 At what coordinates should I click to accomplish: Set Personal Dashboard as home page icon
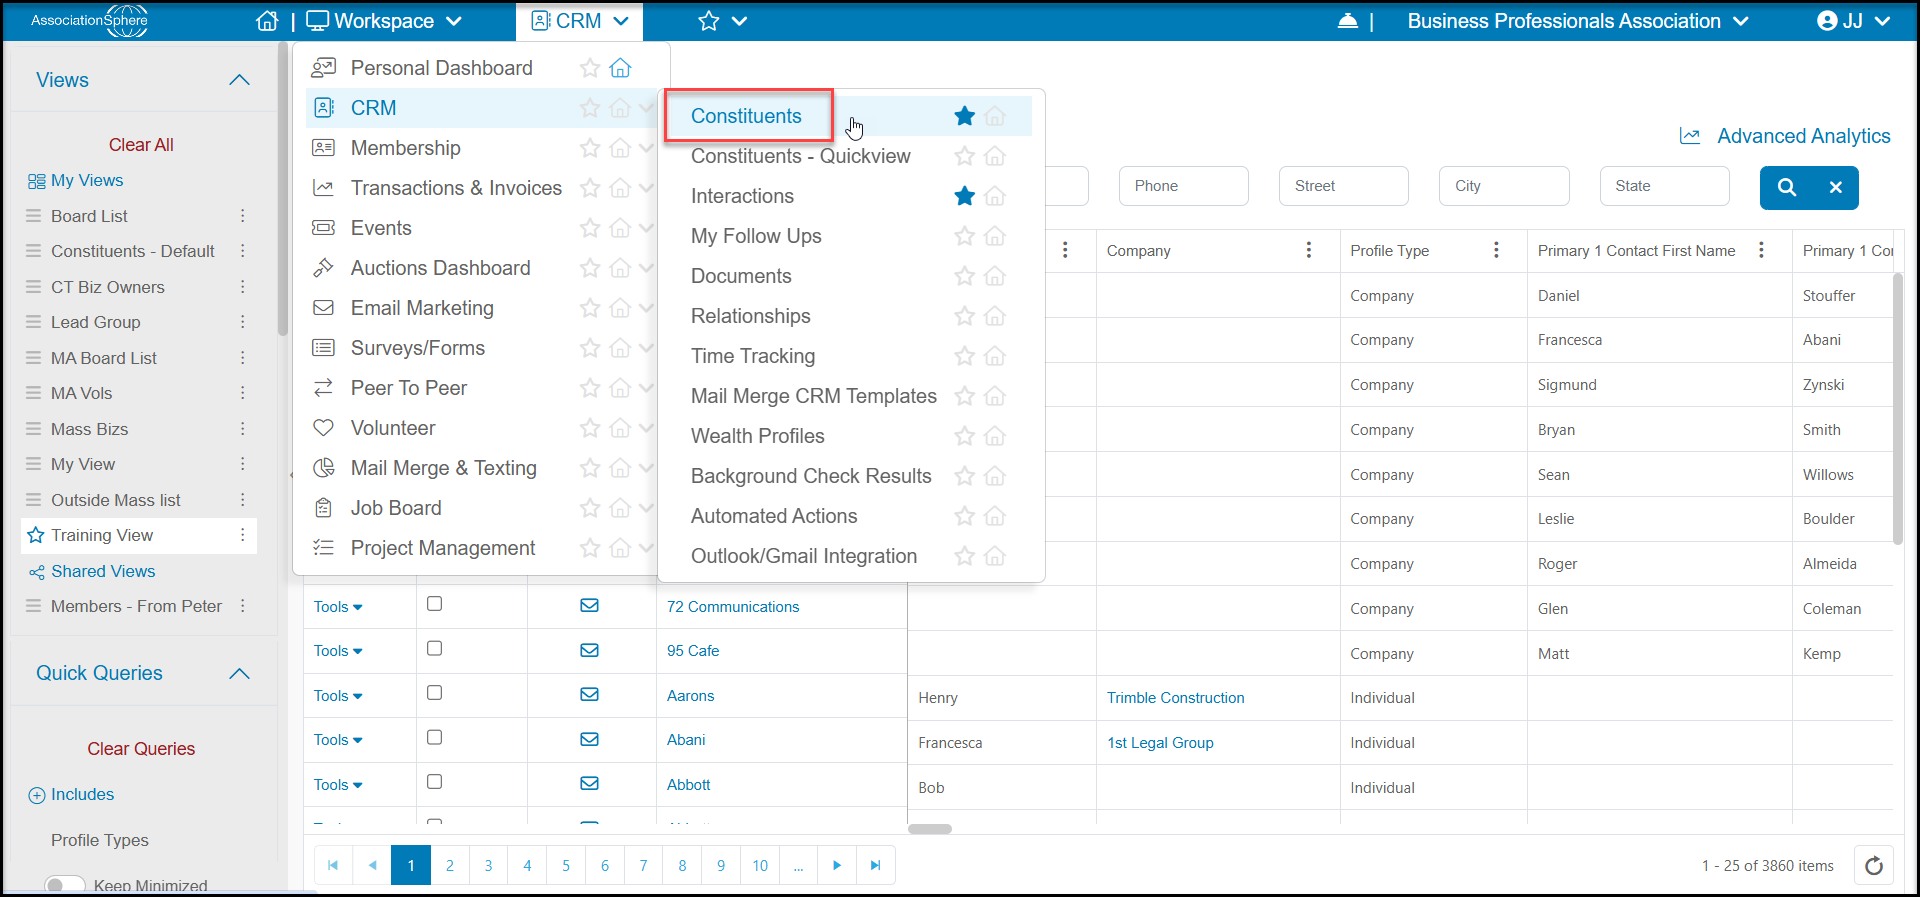pos(621,68)
